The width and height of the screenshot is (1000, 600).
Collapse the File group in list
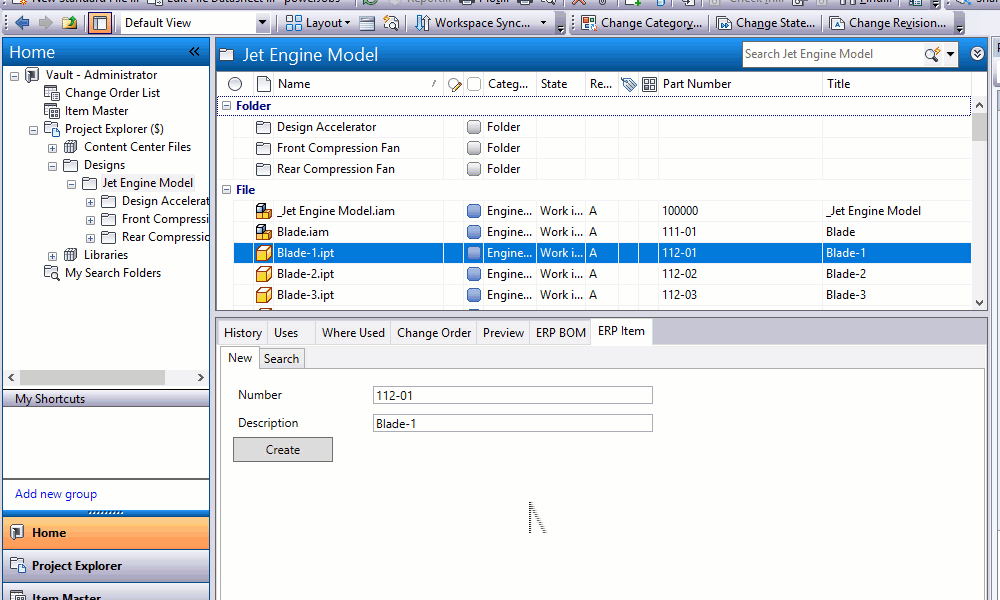[226, 190]
